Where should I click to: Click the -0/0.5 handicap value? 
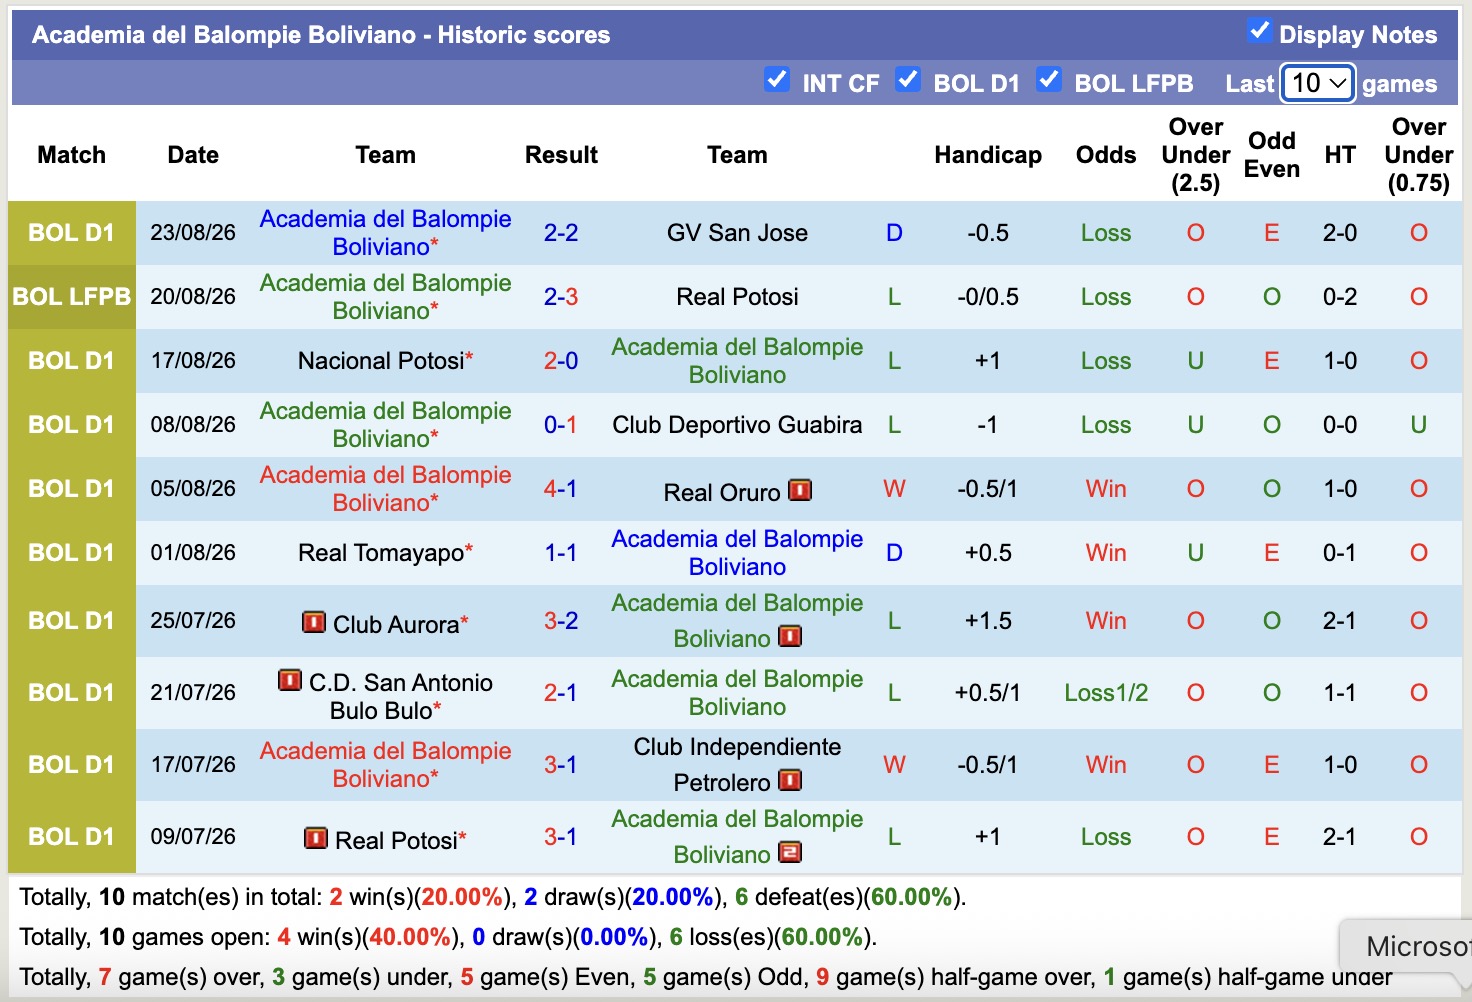pyautogui.click(x=988, y=297)
